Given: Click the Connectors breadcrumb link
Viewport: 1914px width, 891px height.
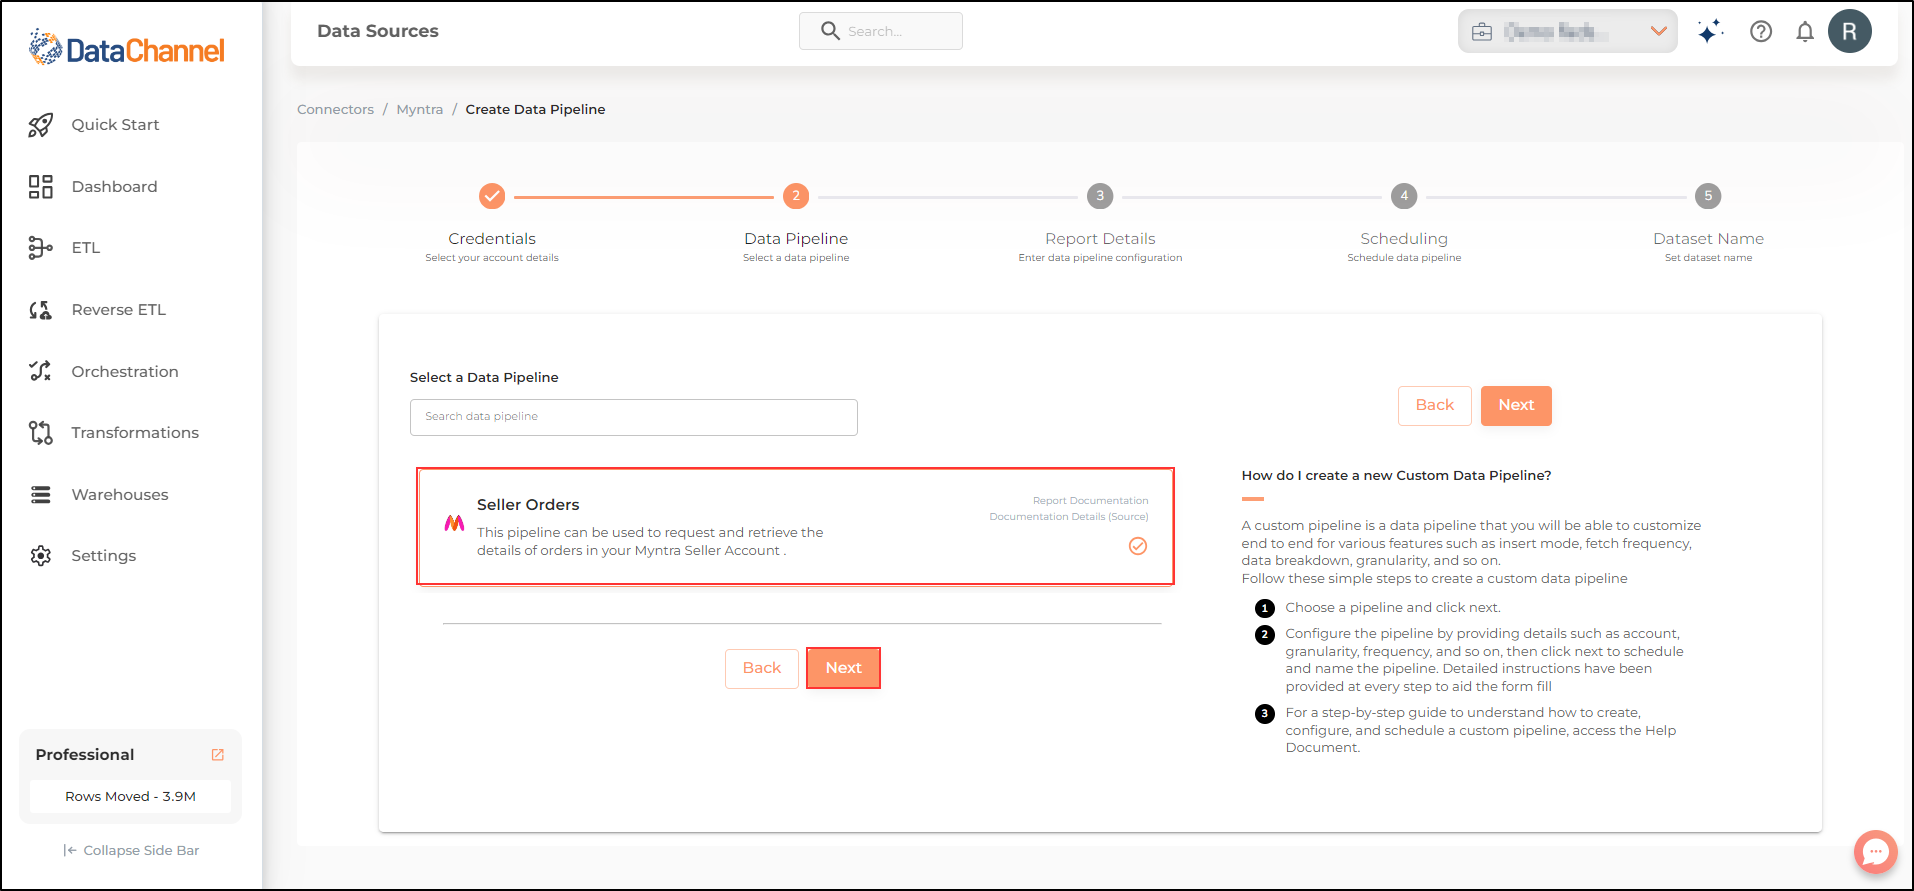Looking at the screenshot, I should [x=335, y=110].
